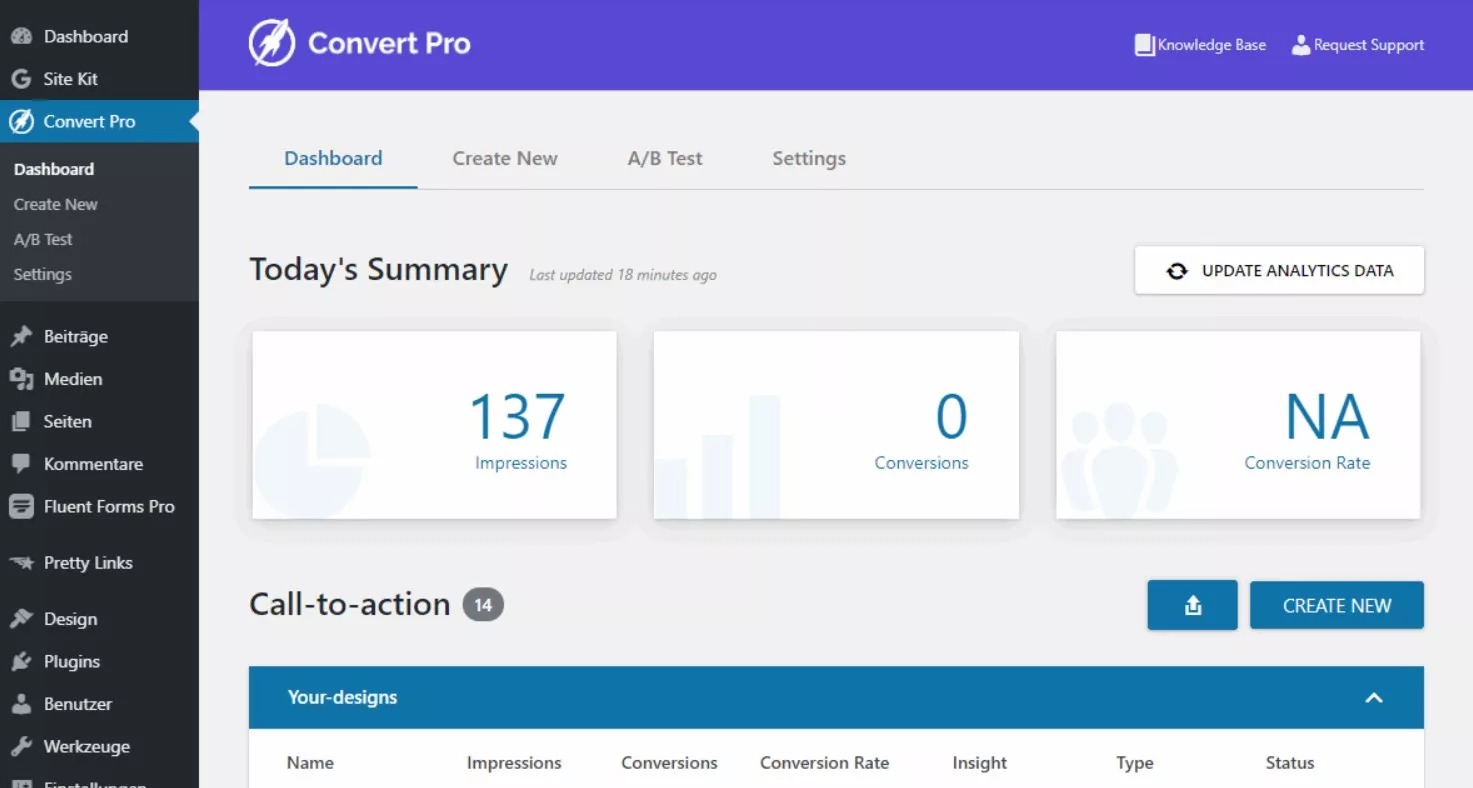Screen dimensions: 1473x788
Task: Click the Convert Pro logo icon
Action: pos(270,44)
